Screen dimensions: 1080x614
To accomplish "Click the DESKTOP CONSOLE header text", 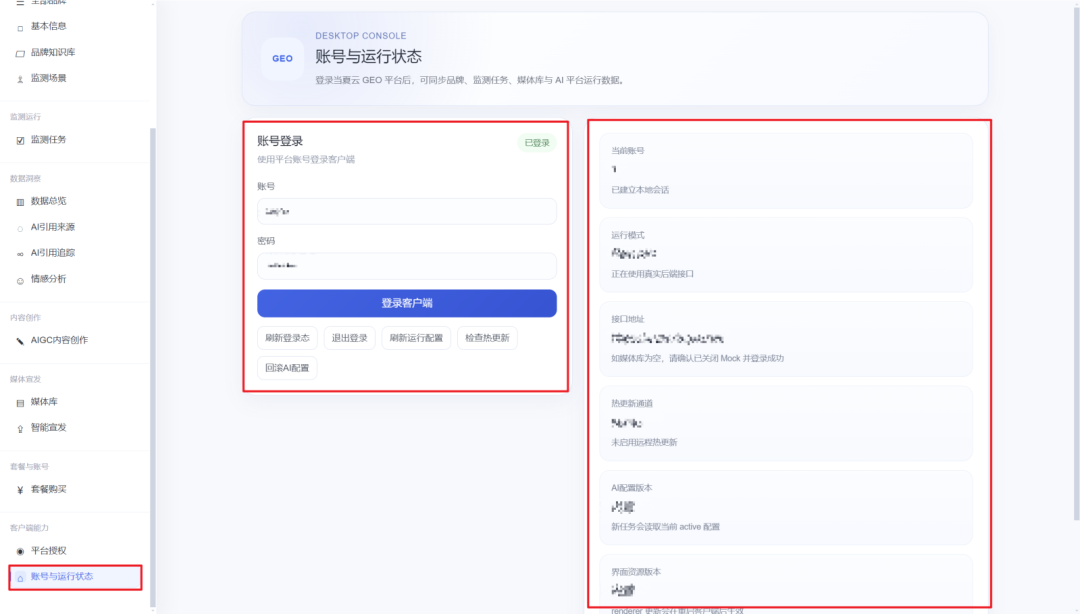I will point(361,36).
